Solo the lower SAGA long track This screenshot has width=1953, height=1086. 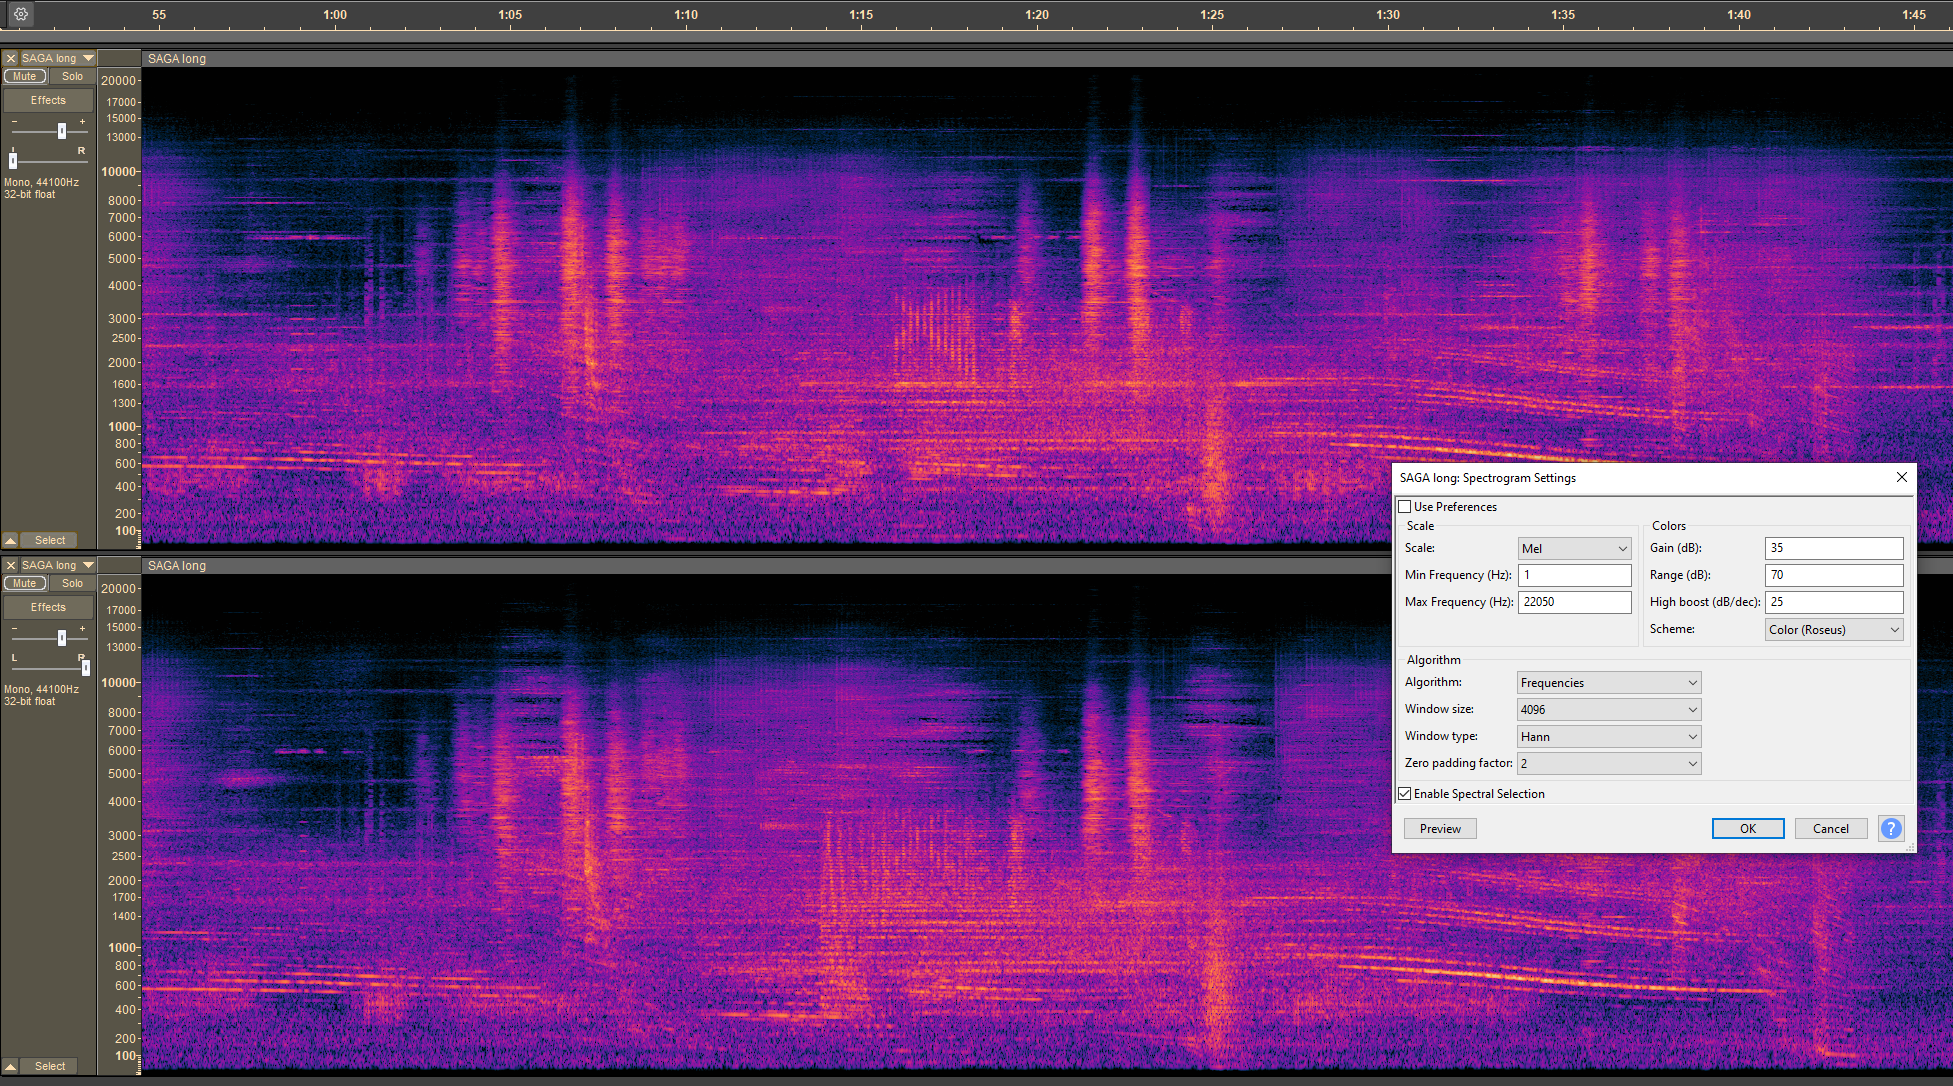point(72,583)
